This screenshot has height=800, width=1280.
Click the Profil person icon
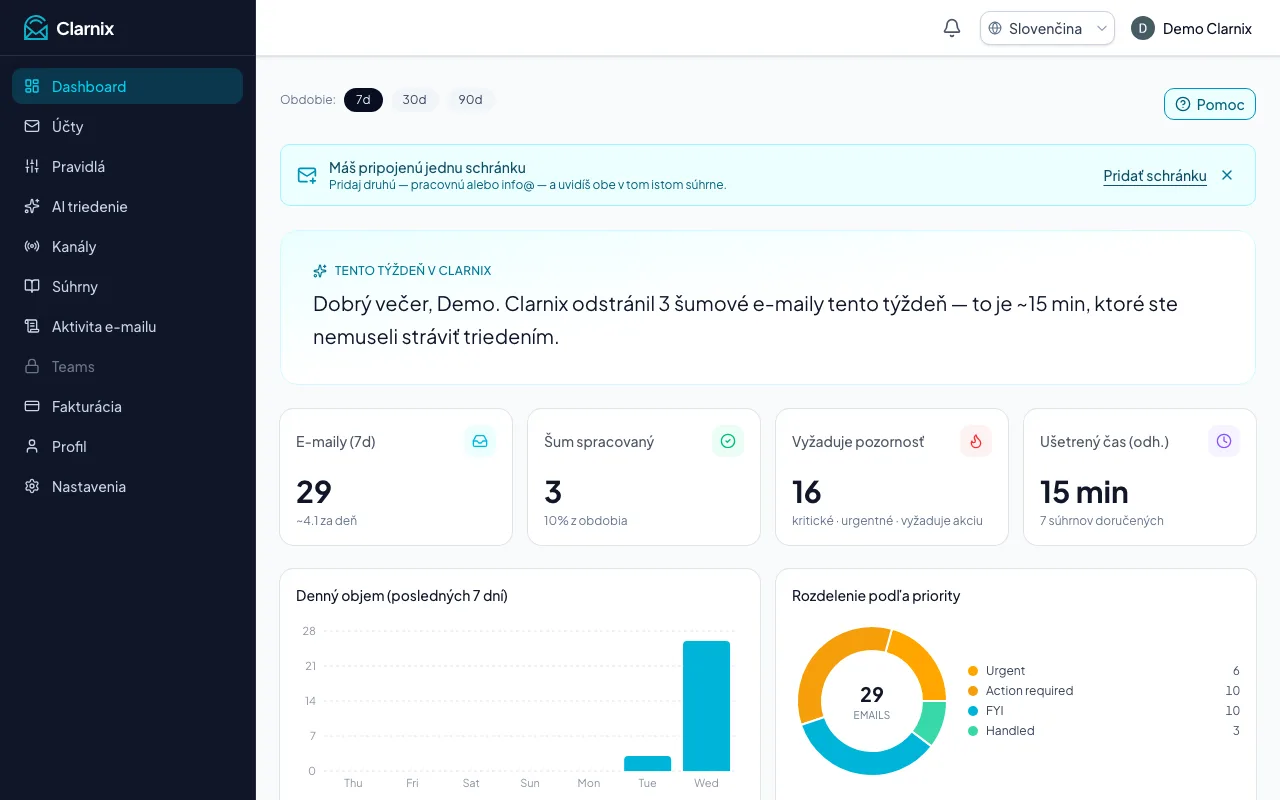point(32,446)
